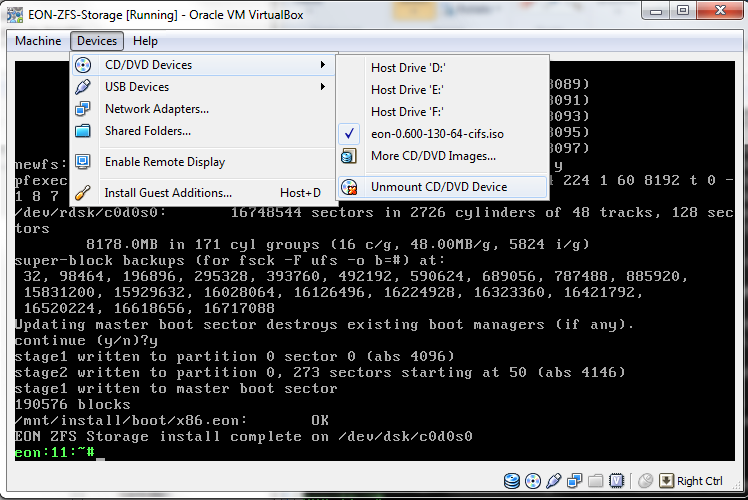Open More CD/DVD Images...
This screenshot has height=500, width=748.
click(443, 156)
